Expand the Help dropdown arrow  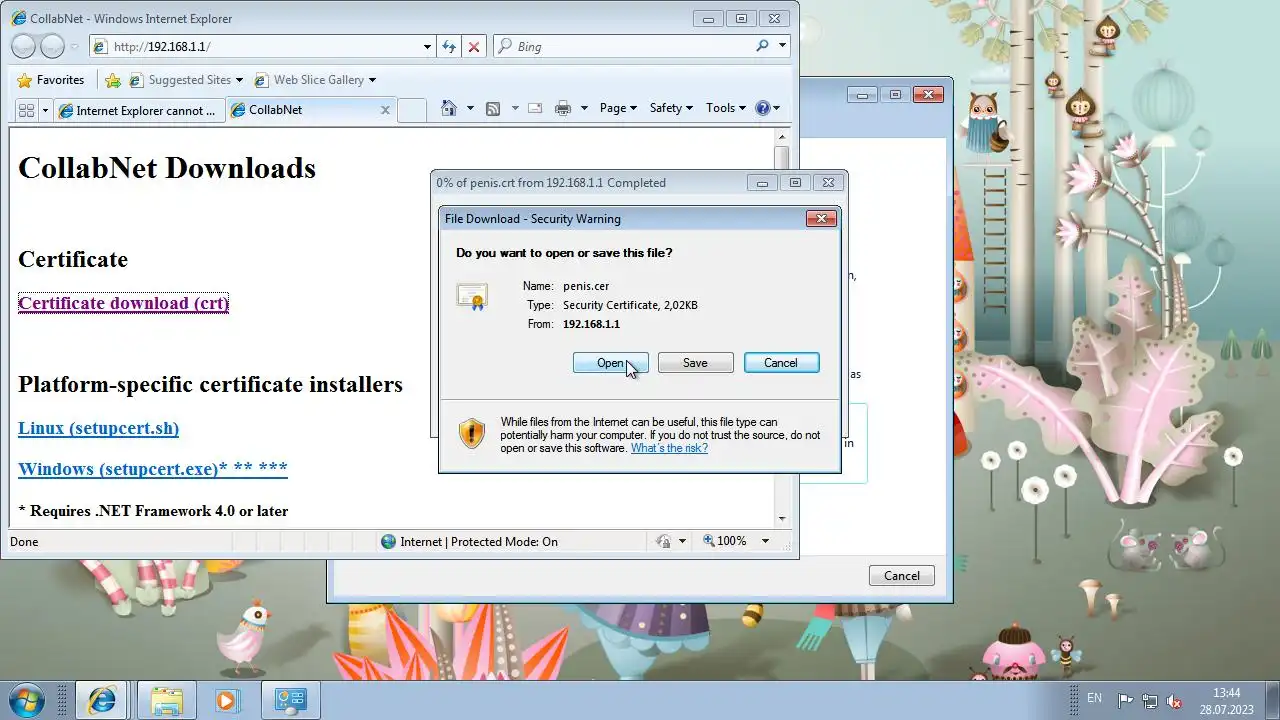[776, 108]
